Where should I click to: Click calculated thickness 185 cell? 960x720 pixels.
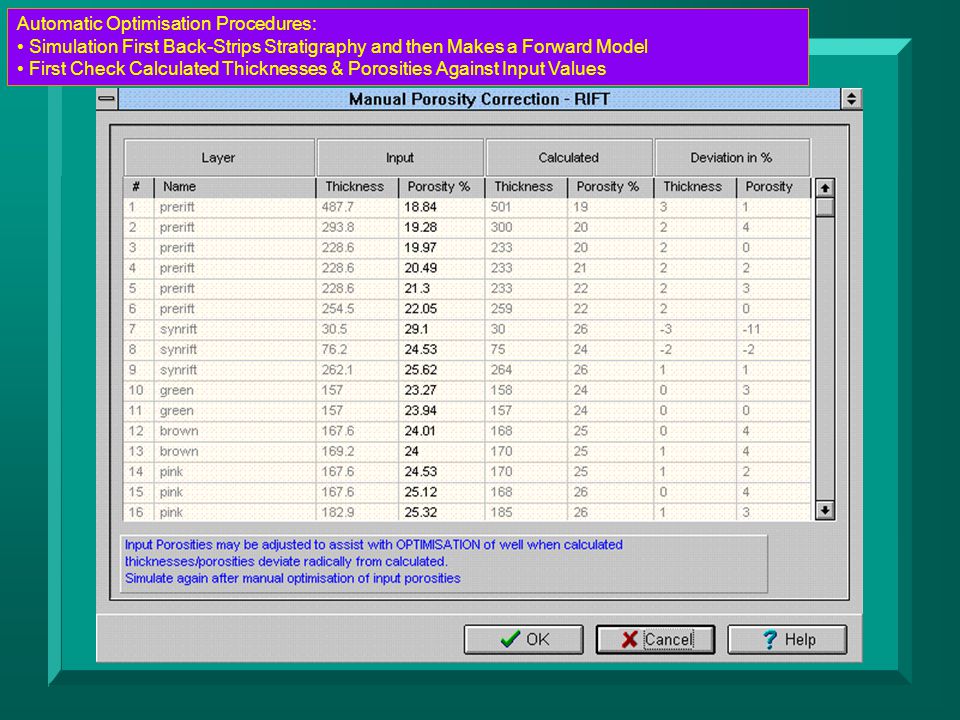527,512
